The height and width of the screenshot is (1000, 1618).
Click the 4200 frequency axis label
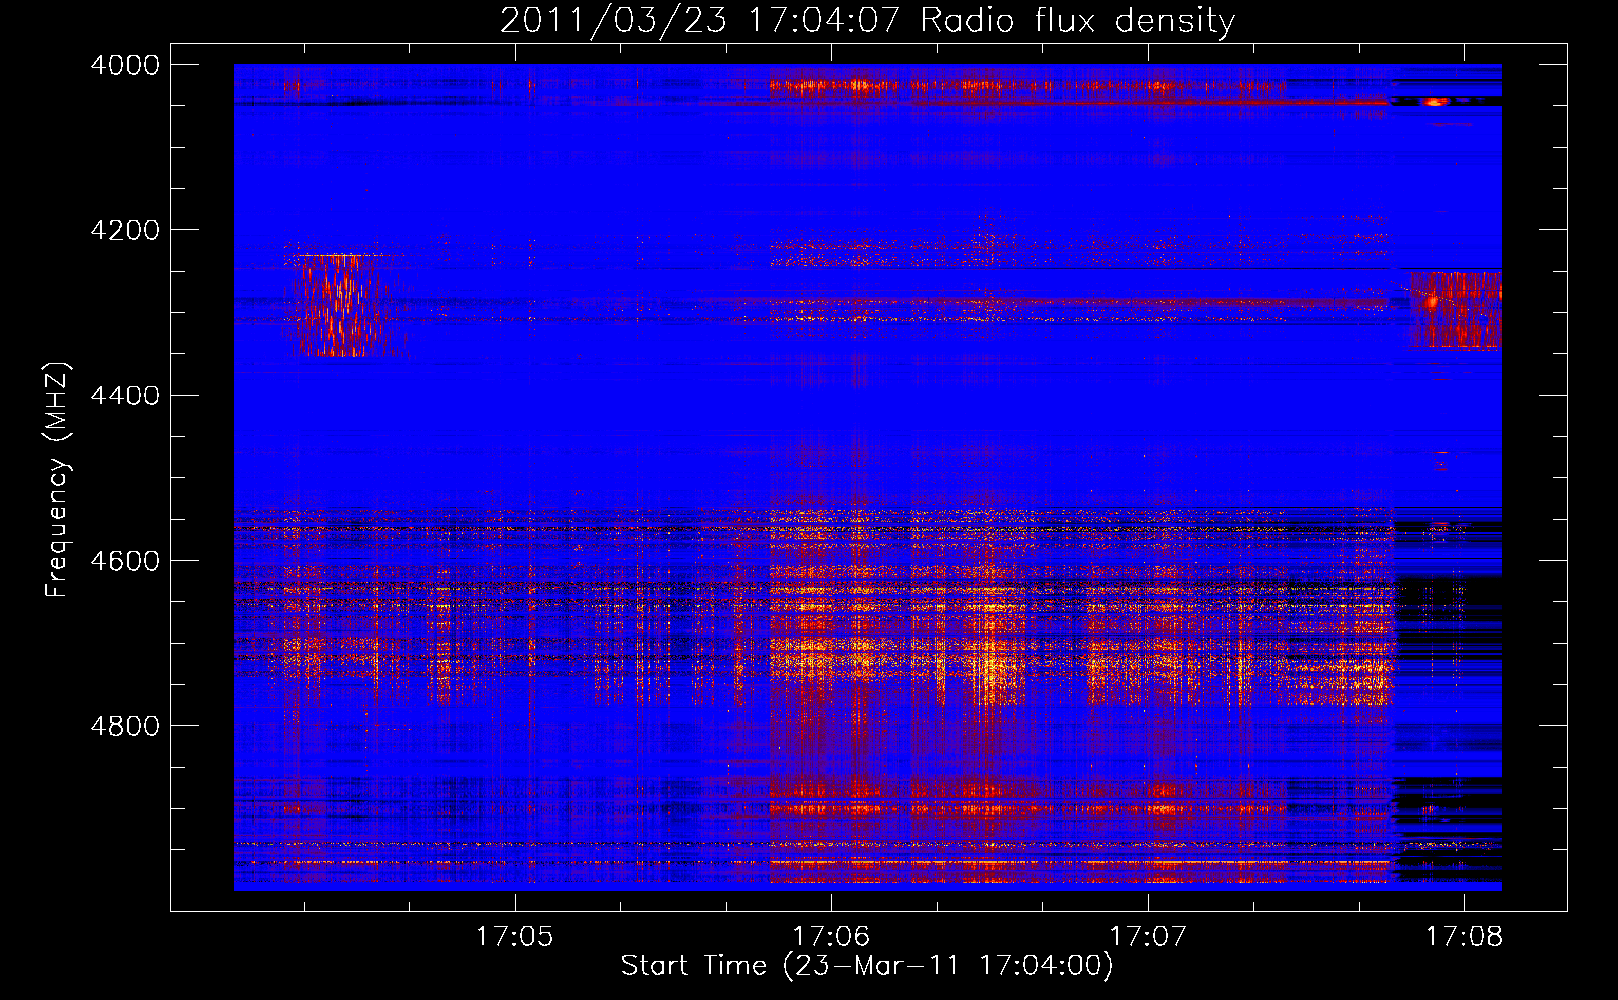point(125,230)
